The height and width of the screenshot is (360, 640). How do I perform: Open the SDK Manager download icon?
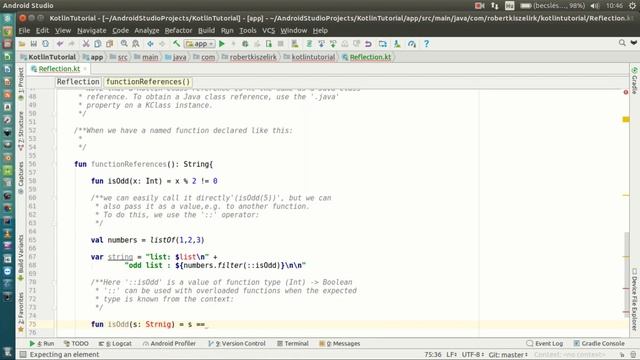pyautogui.click(x=397, y=44)
